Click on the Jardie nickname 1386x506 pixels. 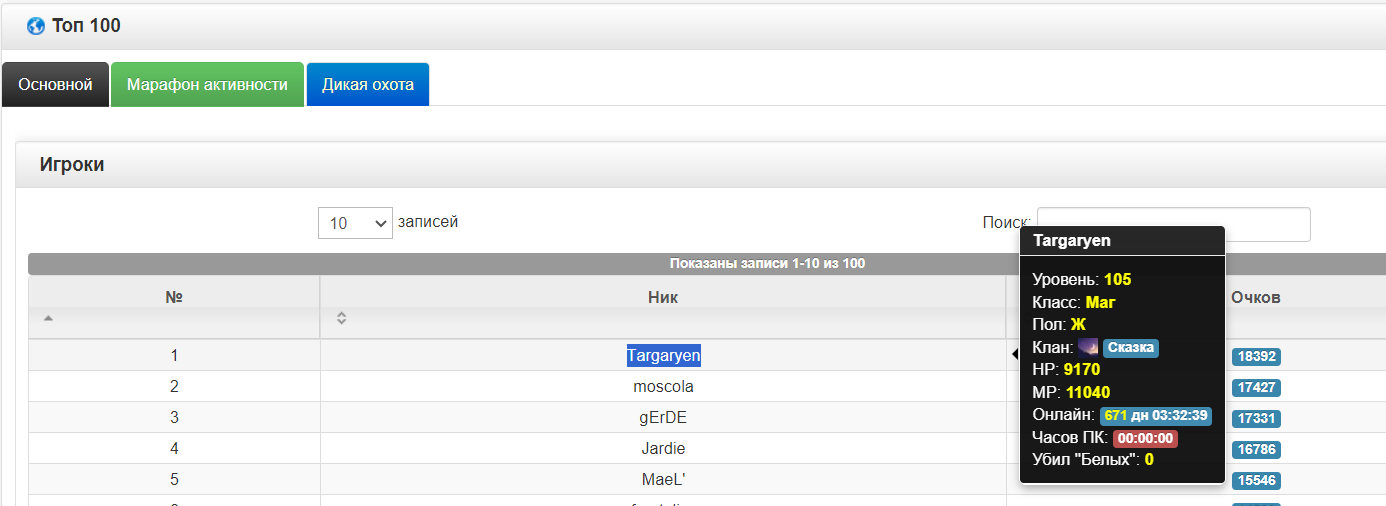point(663,448)
